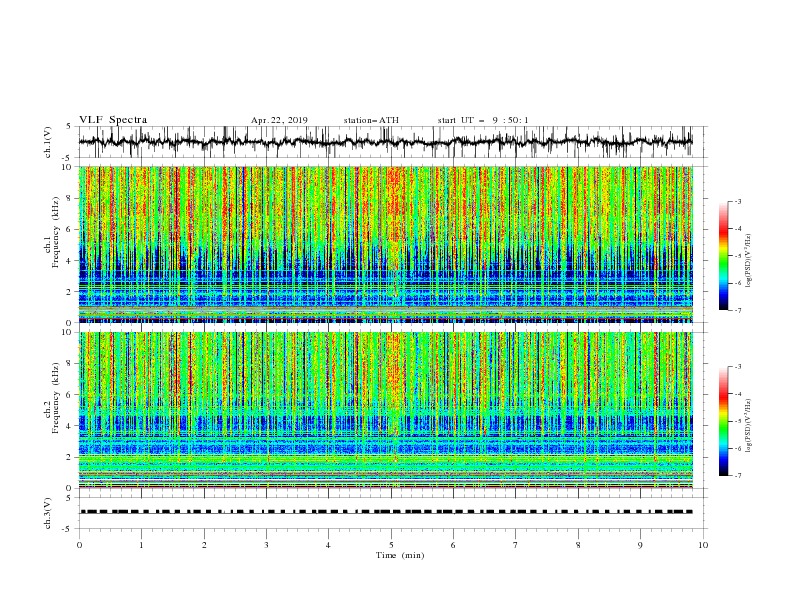Image resolution: width=792 pixels, height=612 pixels.
Task: Click ch.1 frequency axis tick "6"
Action: [69, 229]
